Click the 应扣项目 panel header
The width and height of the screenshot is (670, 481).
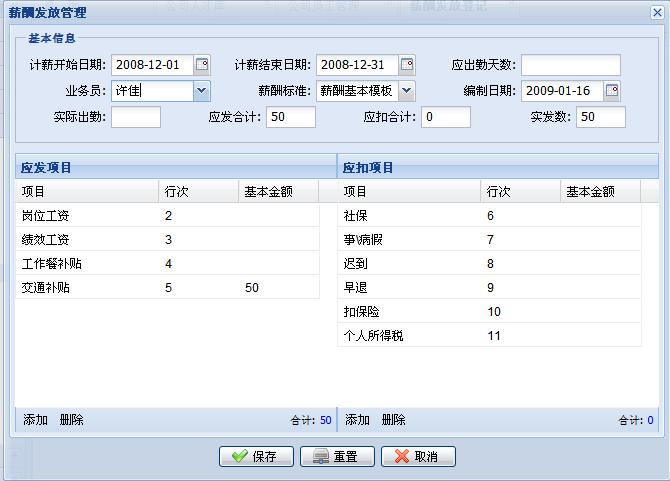click(x=498, y=167)
